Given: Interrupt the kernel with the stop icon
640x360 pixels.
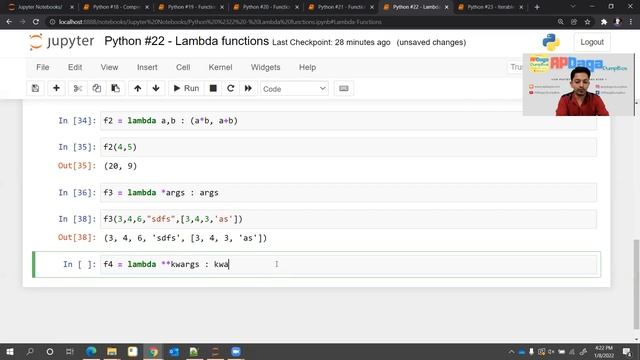Looking at the screenshot, I should point(213,89).
